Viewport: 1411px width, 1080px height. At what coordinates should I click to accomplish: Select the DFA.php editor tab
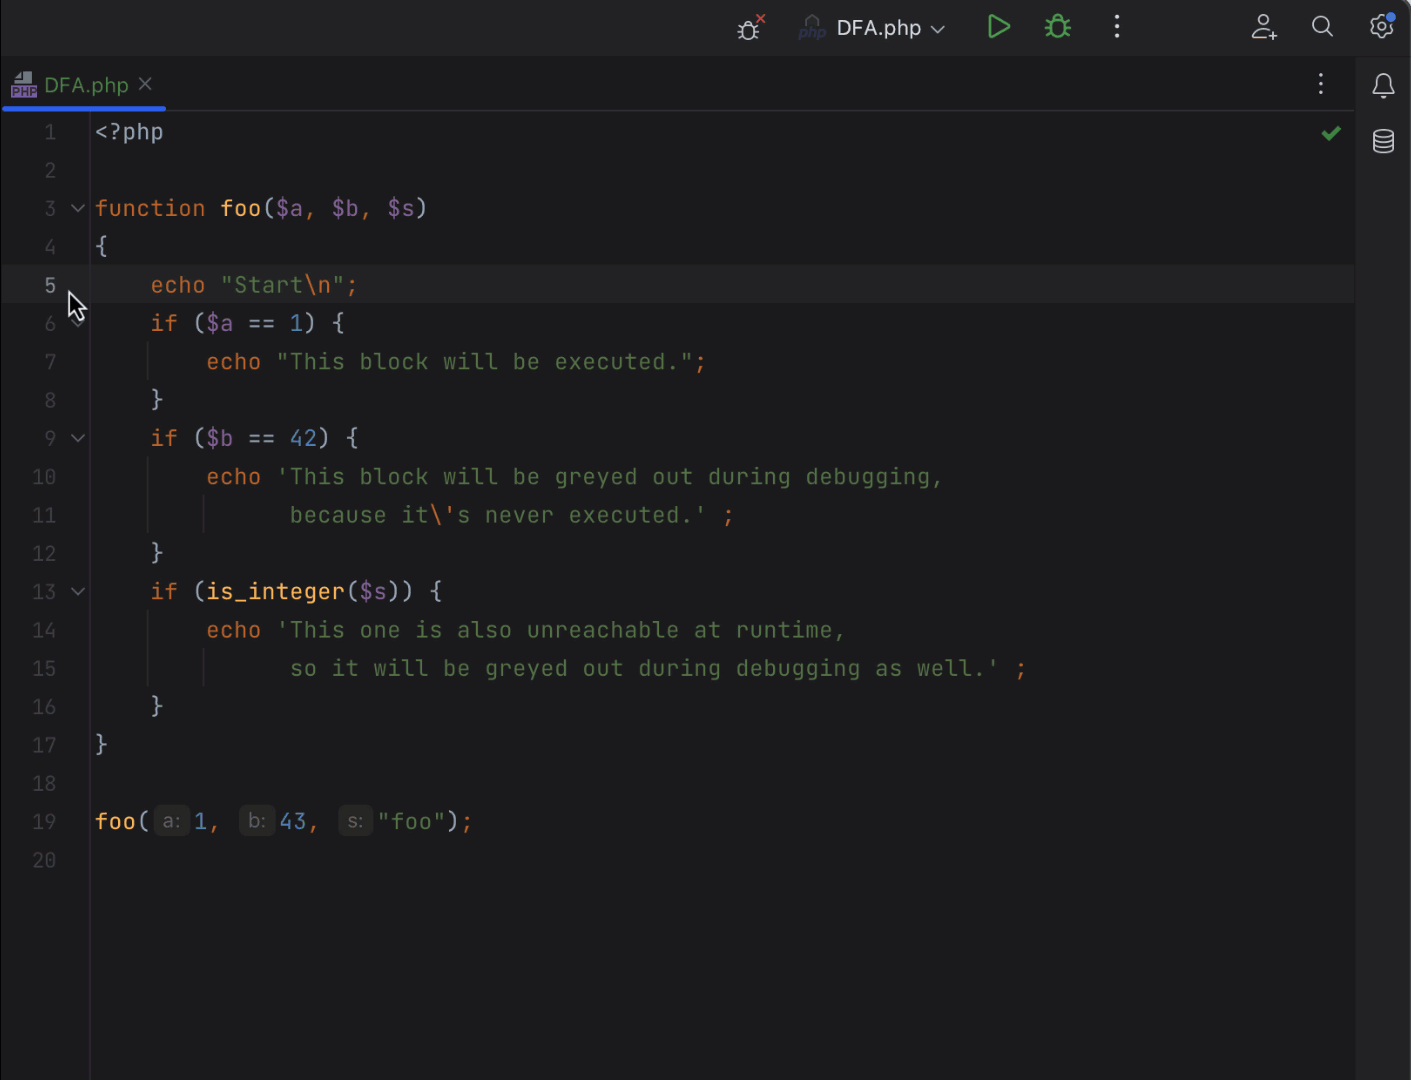pos(86,85)
